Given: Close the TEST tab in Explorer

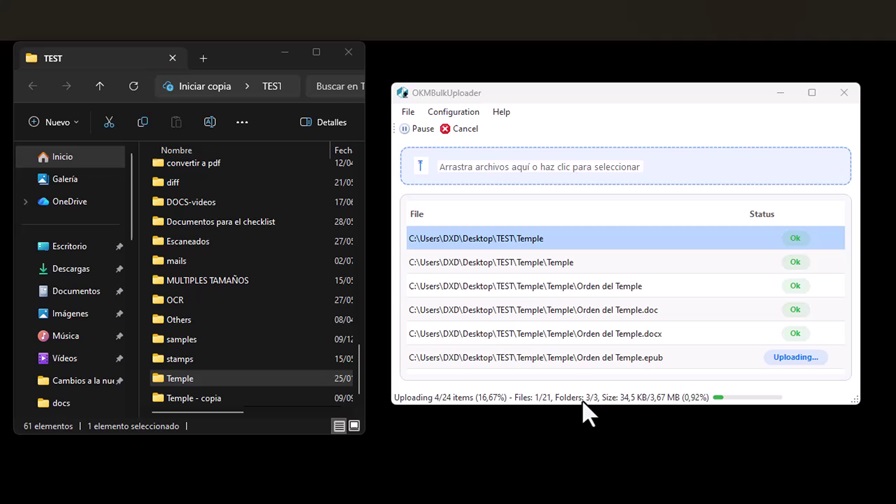Looking at the screenshot, I should (x=173, y=58).
